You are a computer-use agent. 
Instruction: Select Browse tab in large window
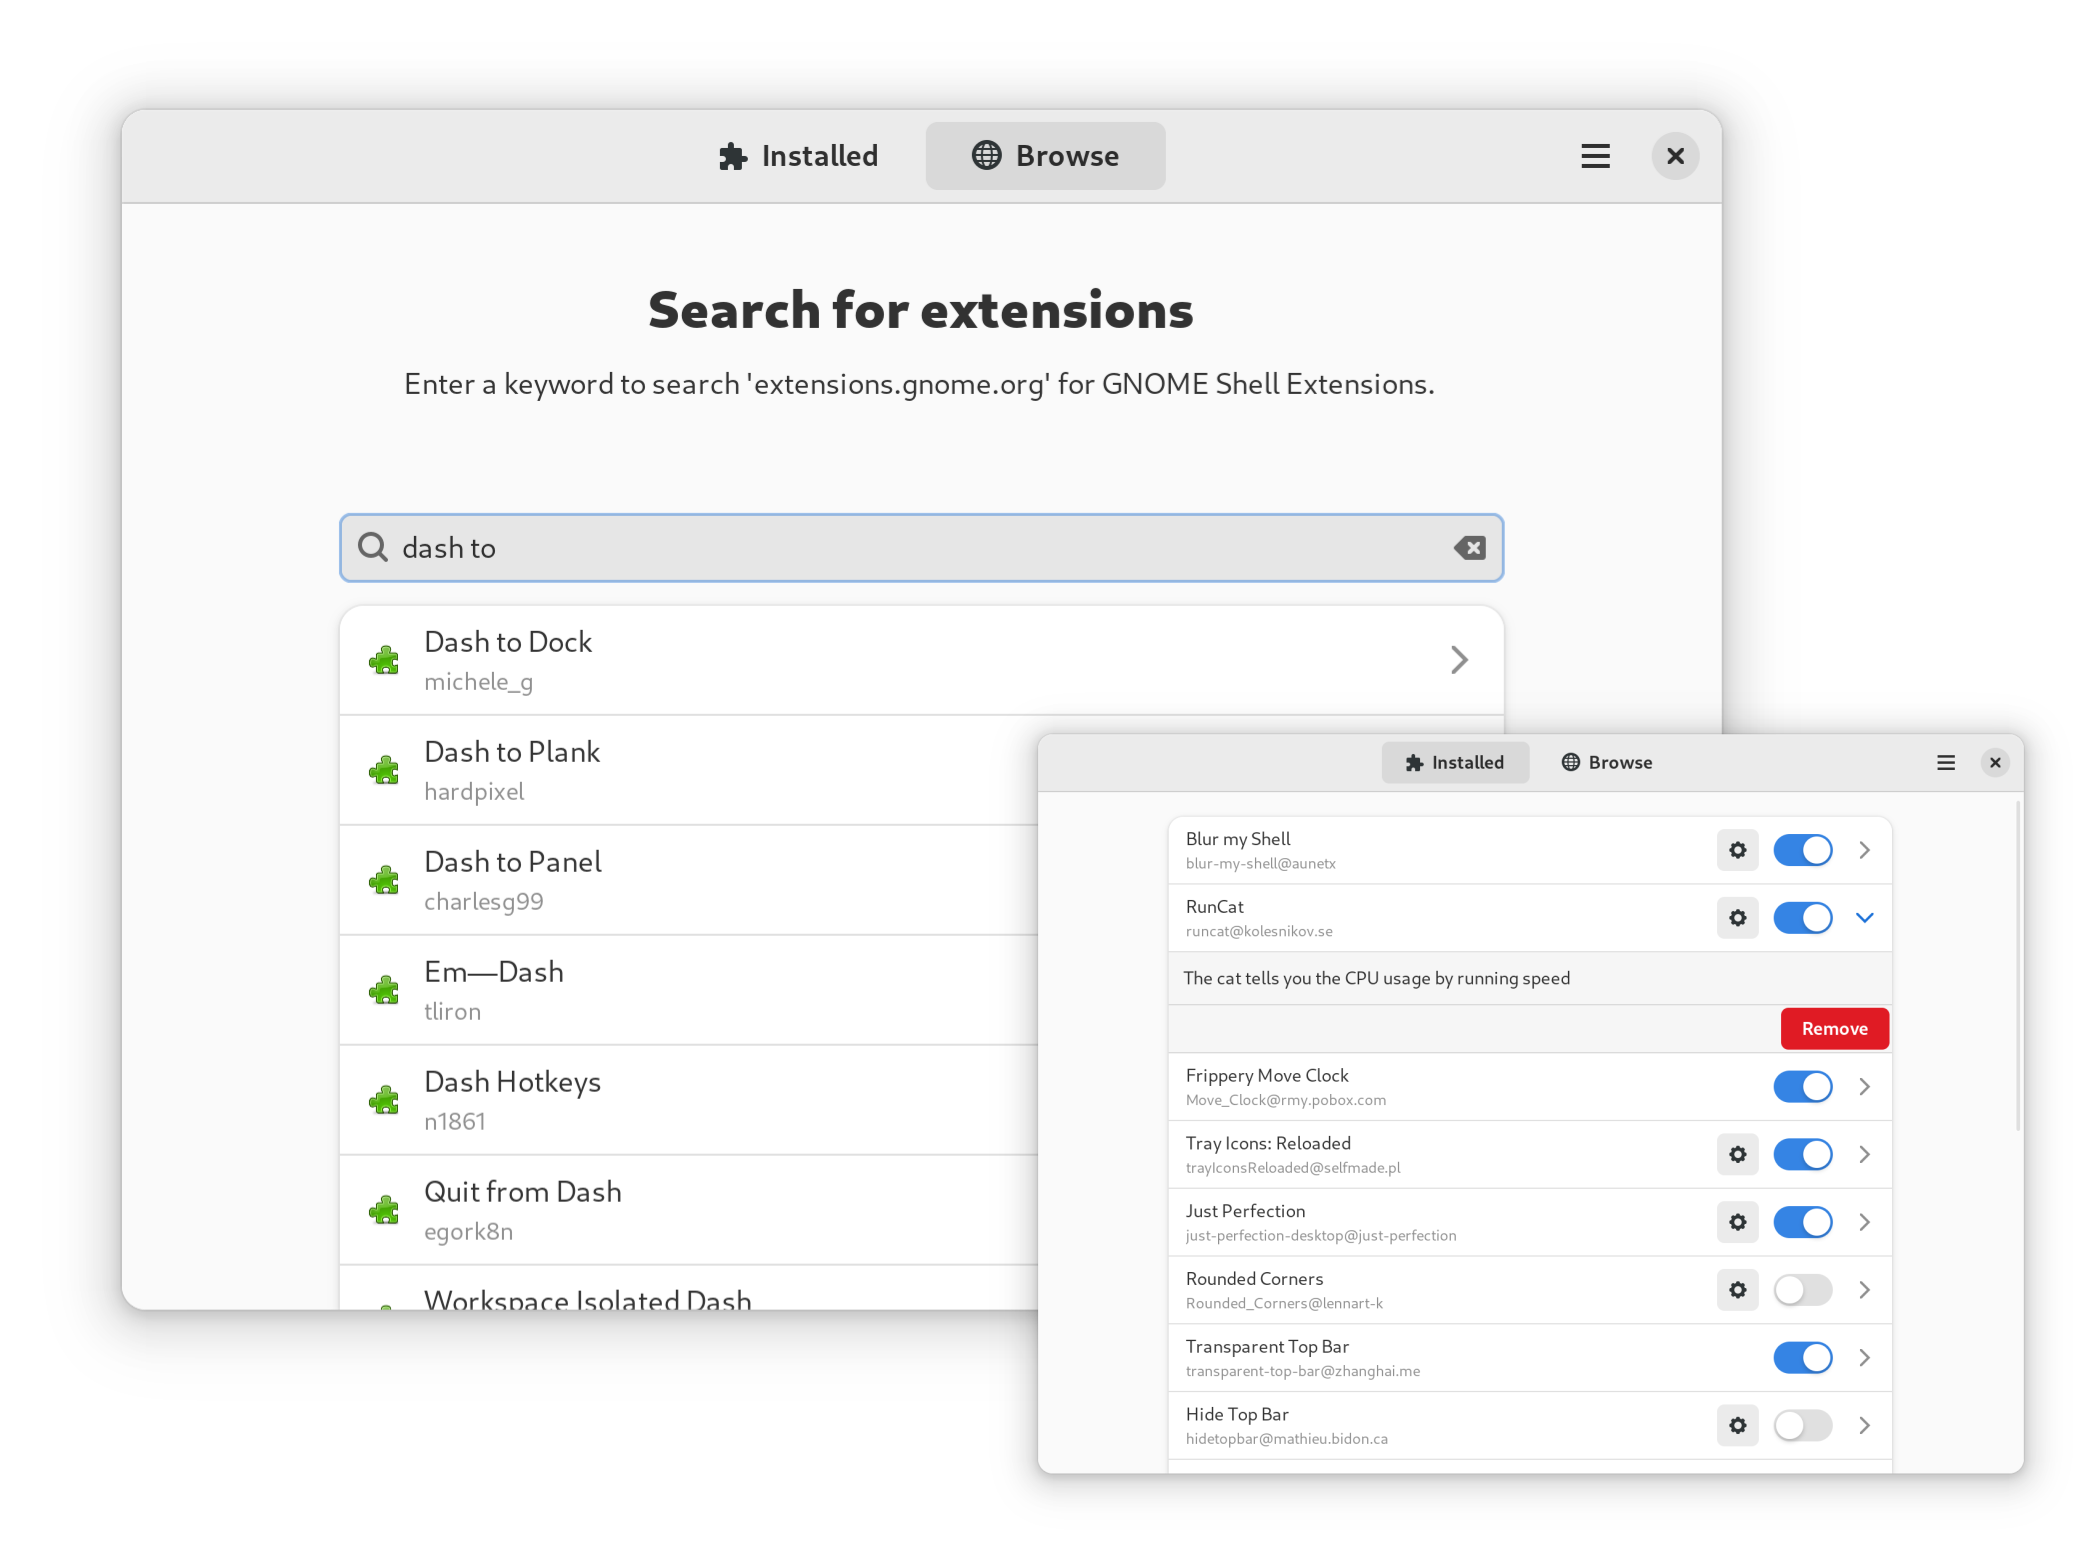tap(1045, 156)
